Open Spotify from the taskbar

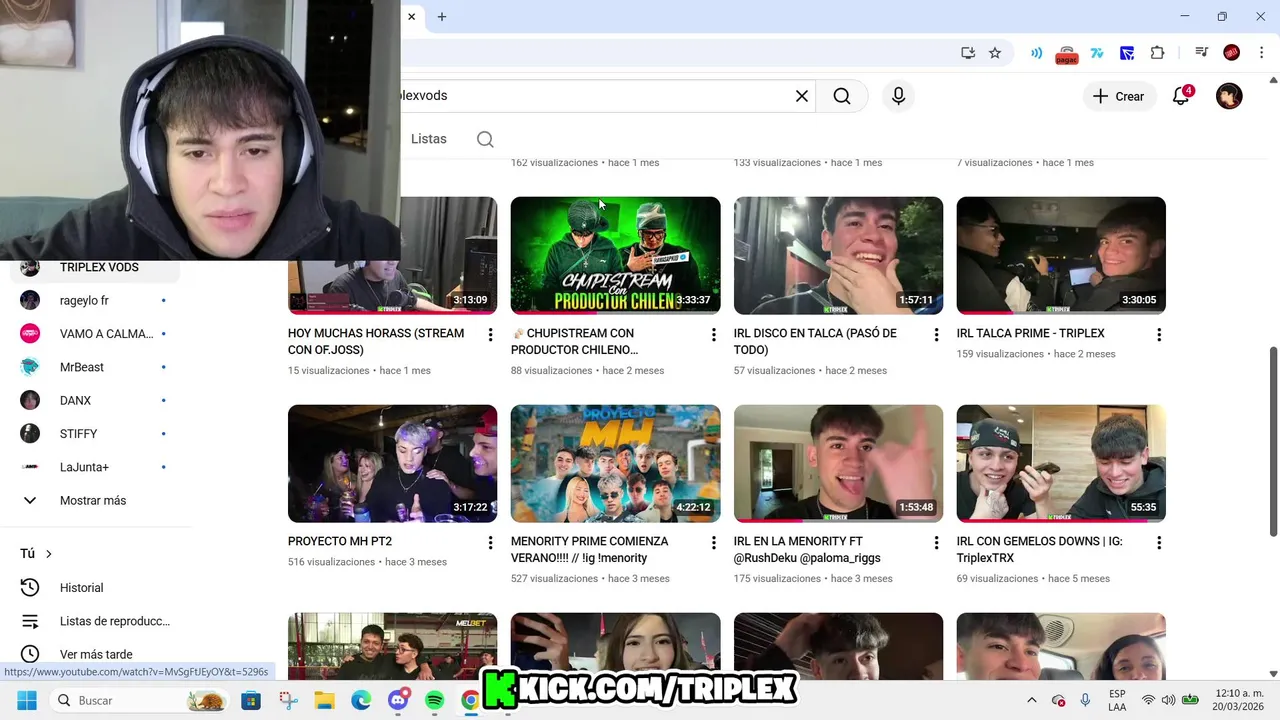[435, 700]
